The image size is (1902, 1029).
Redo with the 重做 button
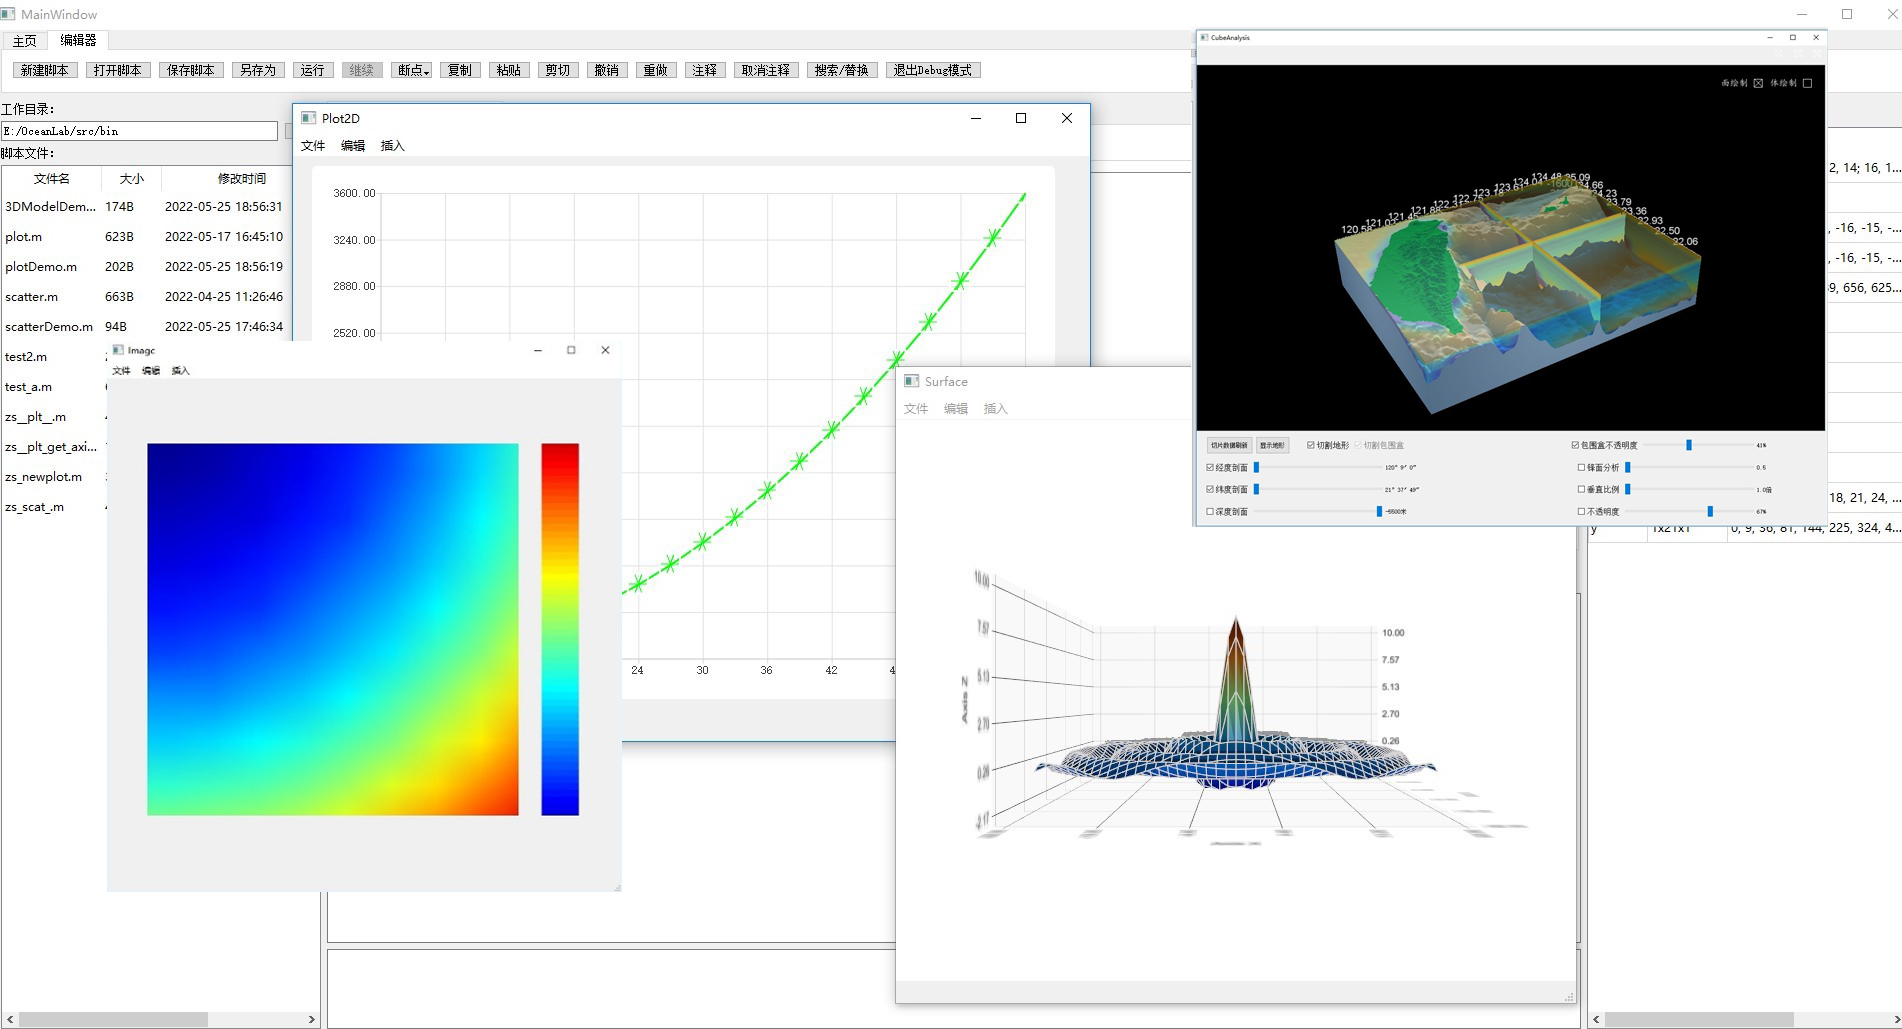point(656,70)
